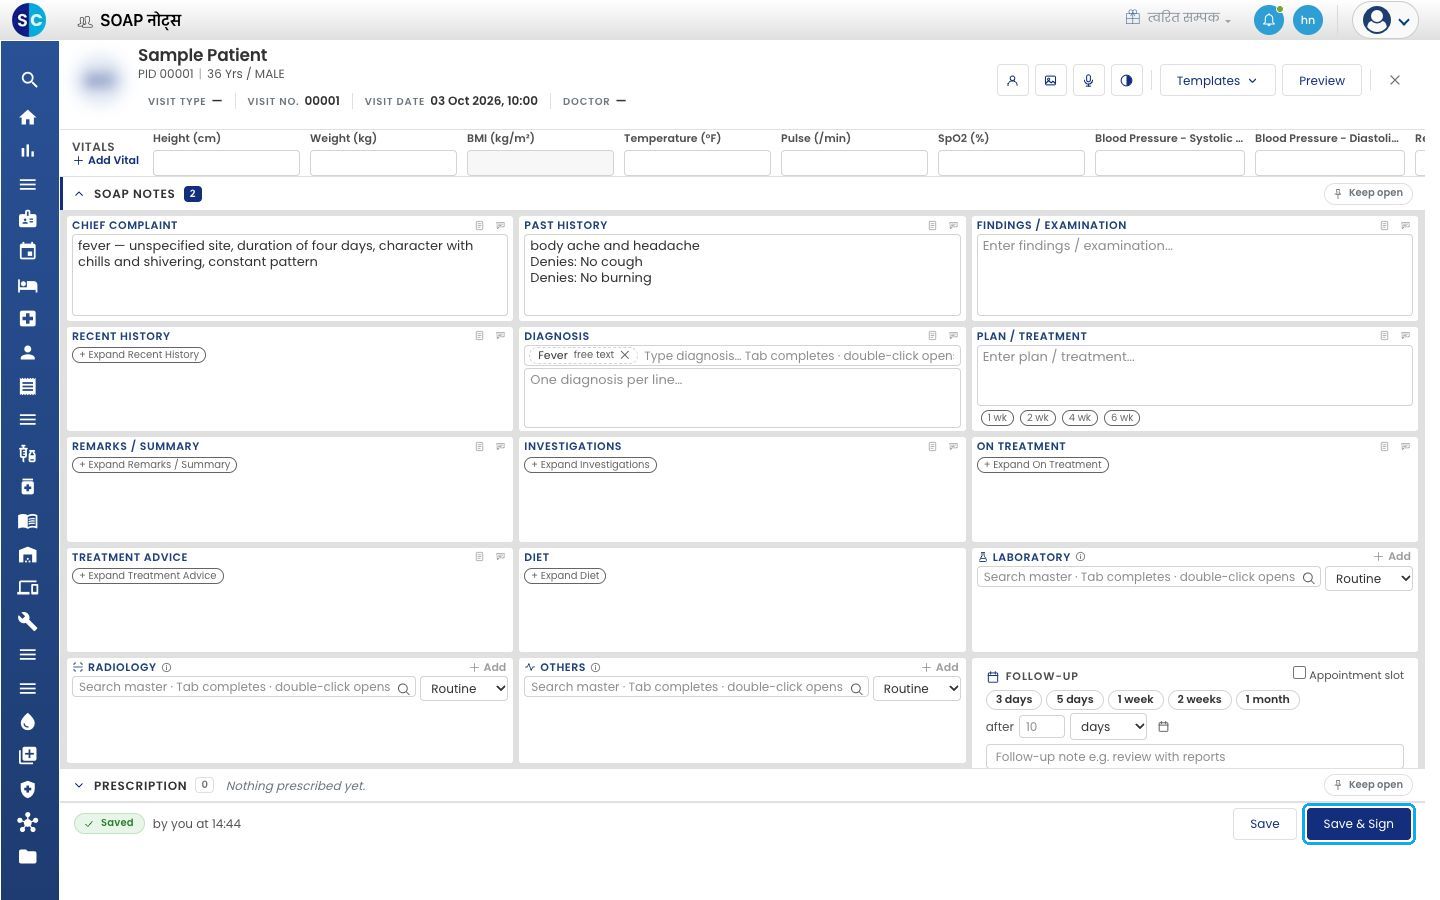Collapse the SOAP Notes section
The height and width of the screenshot is (900, 1440).
pyautogui.click(x=79, y=194)
